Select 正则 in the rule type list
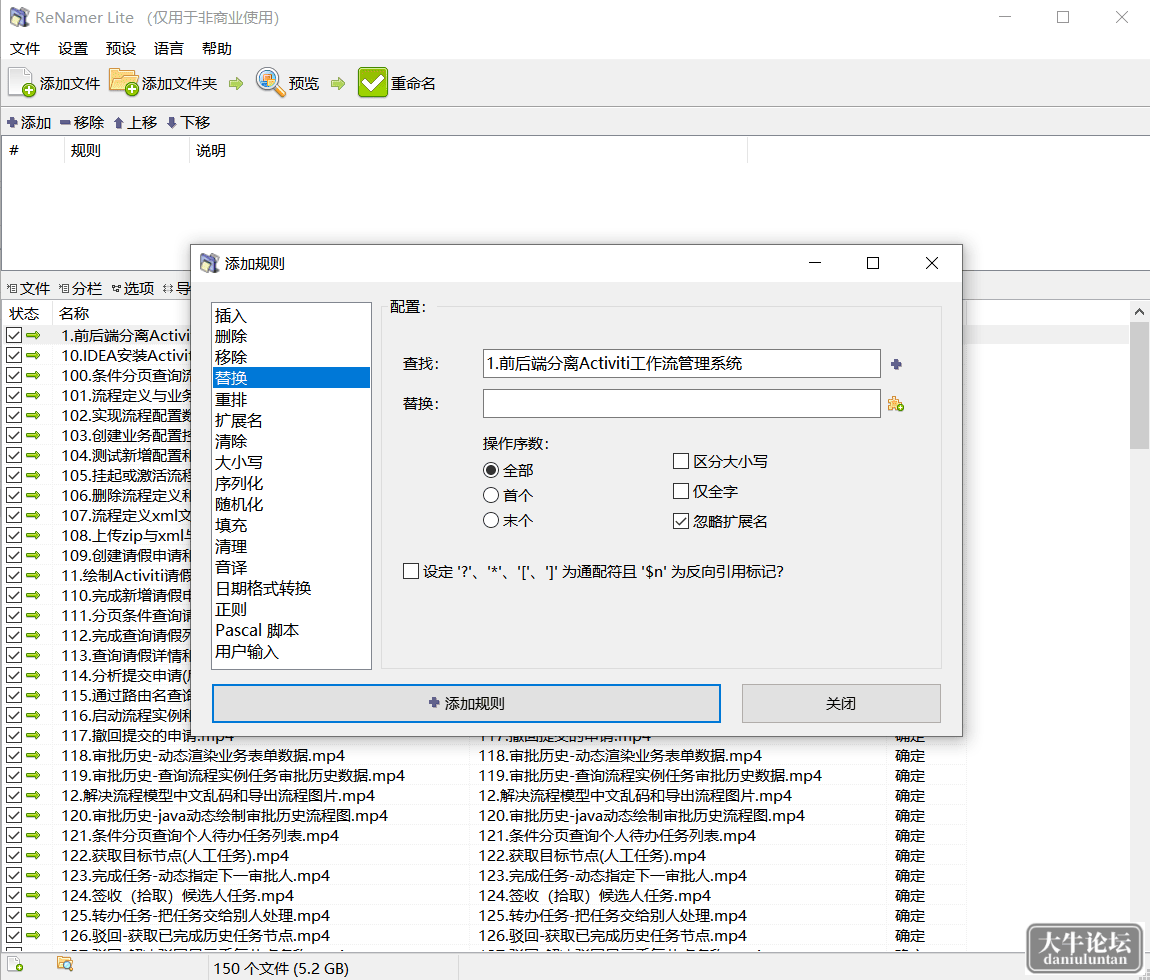This screenshot has width=1150, height=980. pos(291,610)
